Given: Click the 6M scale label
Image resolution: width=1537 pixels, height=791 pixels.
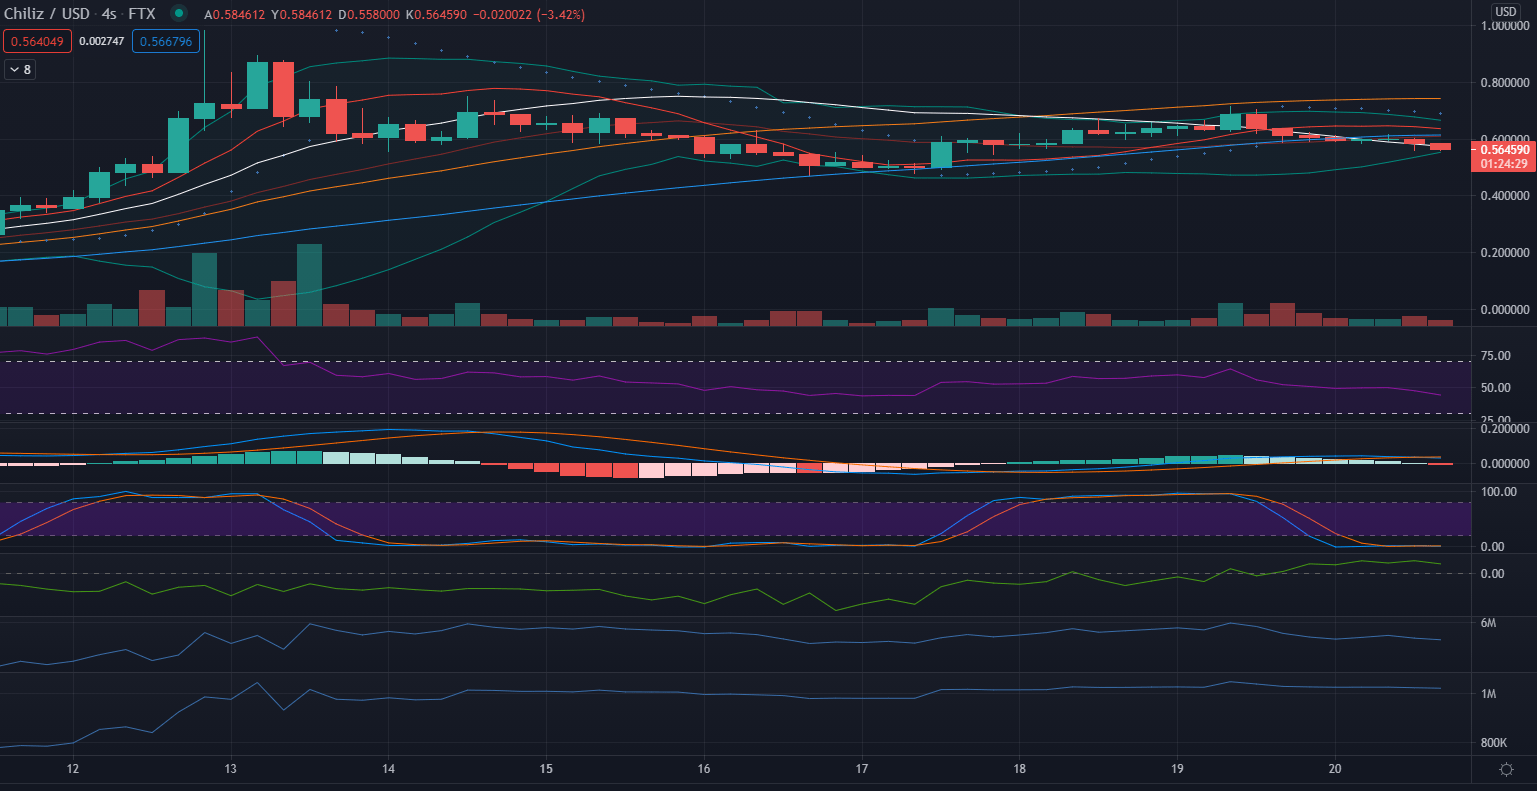Looking at the screenshot, I should click(1488, 623).
